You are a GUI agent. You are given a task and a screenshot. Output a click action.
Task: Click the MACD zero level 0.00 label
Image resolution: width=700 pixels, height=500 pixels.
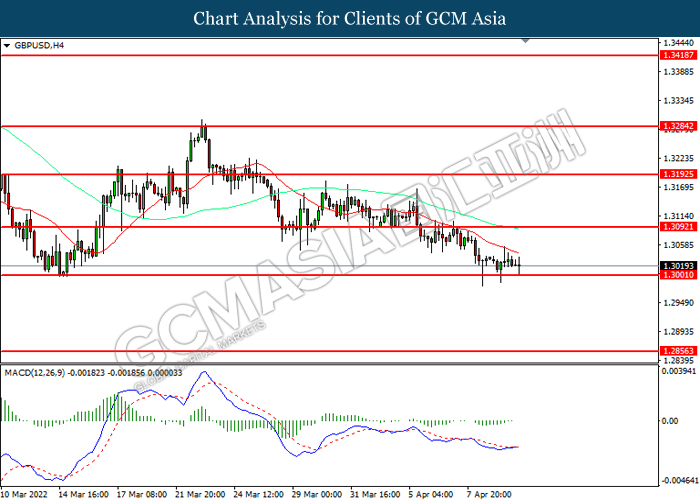pyautogui.click(x=670, y=421)
